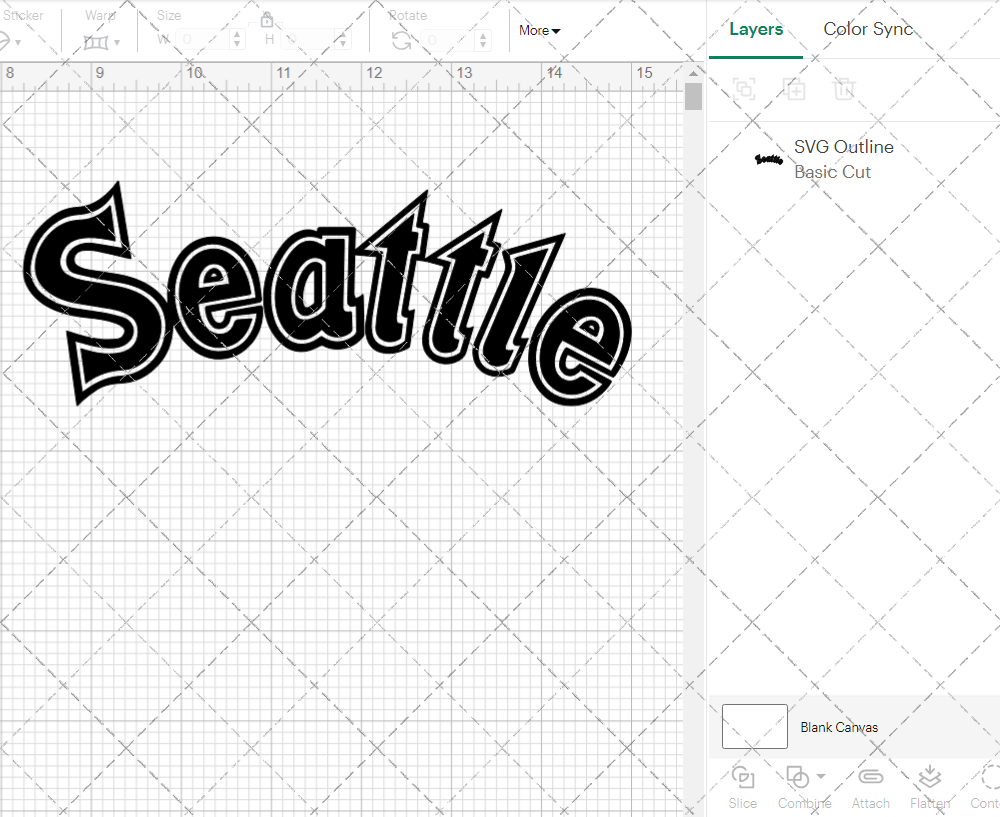The height and width of the screenshot is (817, 1000).
Task: Click the Width size input field
Action: tap(203, 40)
